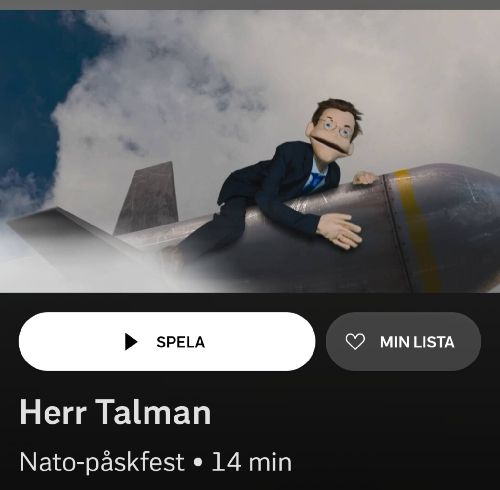Favorite Herr Talman with the heart
The image size is (500, 490).
(355, 342)
